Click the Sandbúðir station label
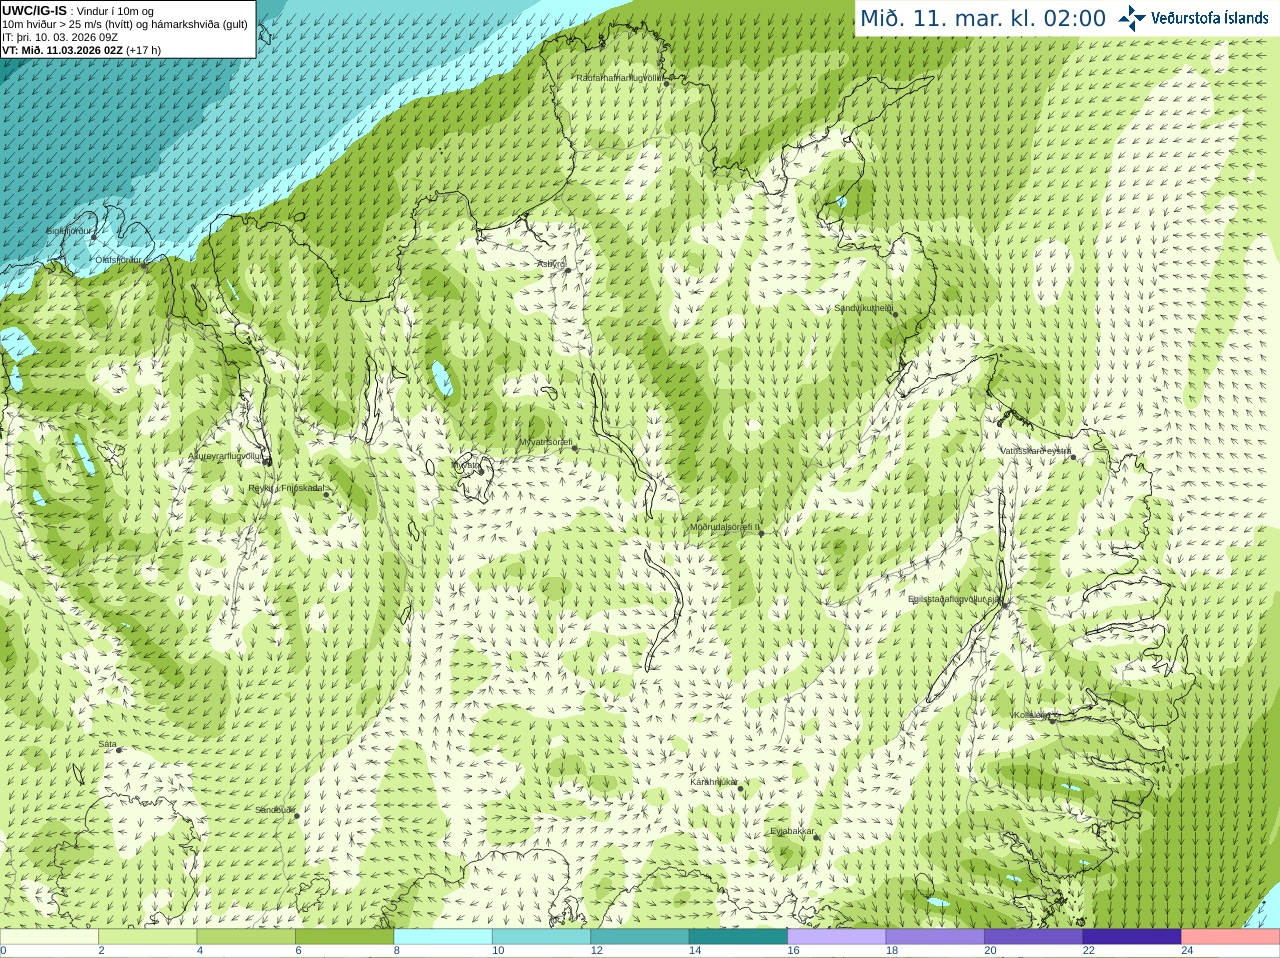Screen dimensions: 1280x958 pos(274,810)
